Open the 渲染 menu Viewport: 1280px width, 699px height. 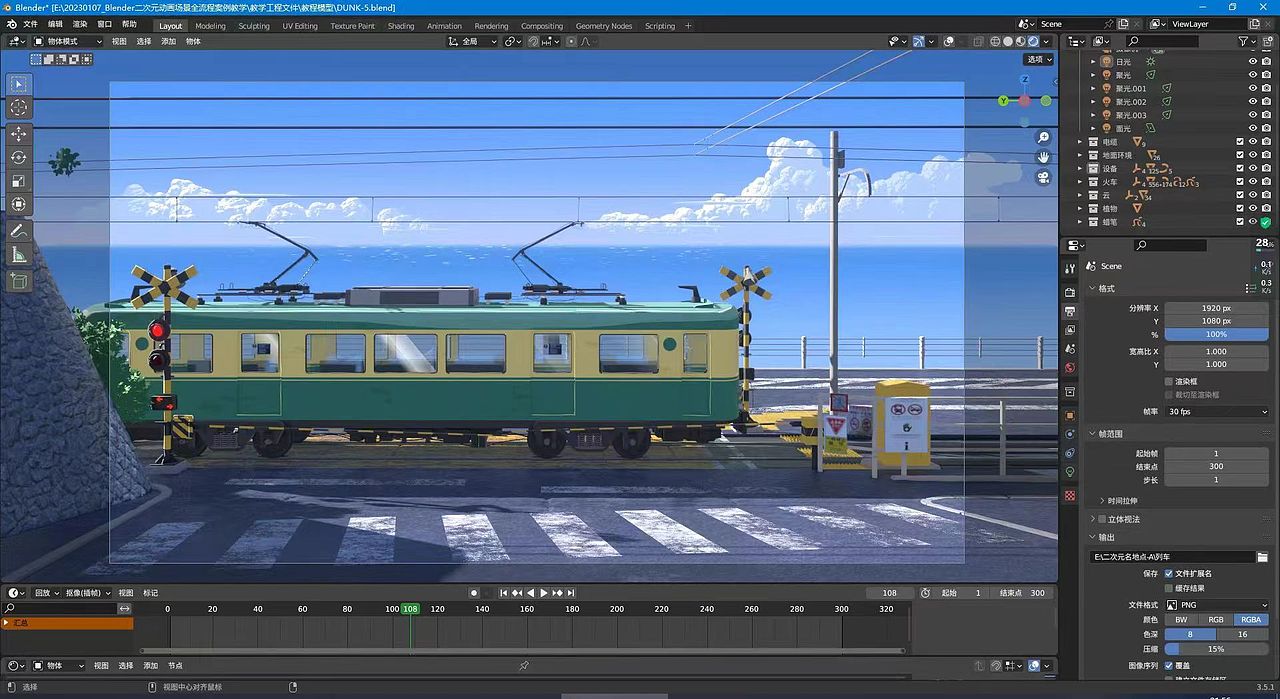[80, 24]
